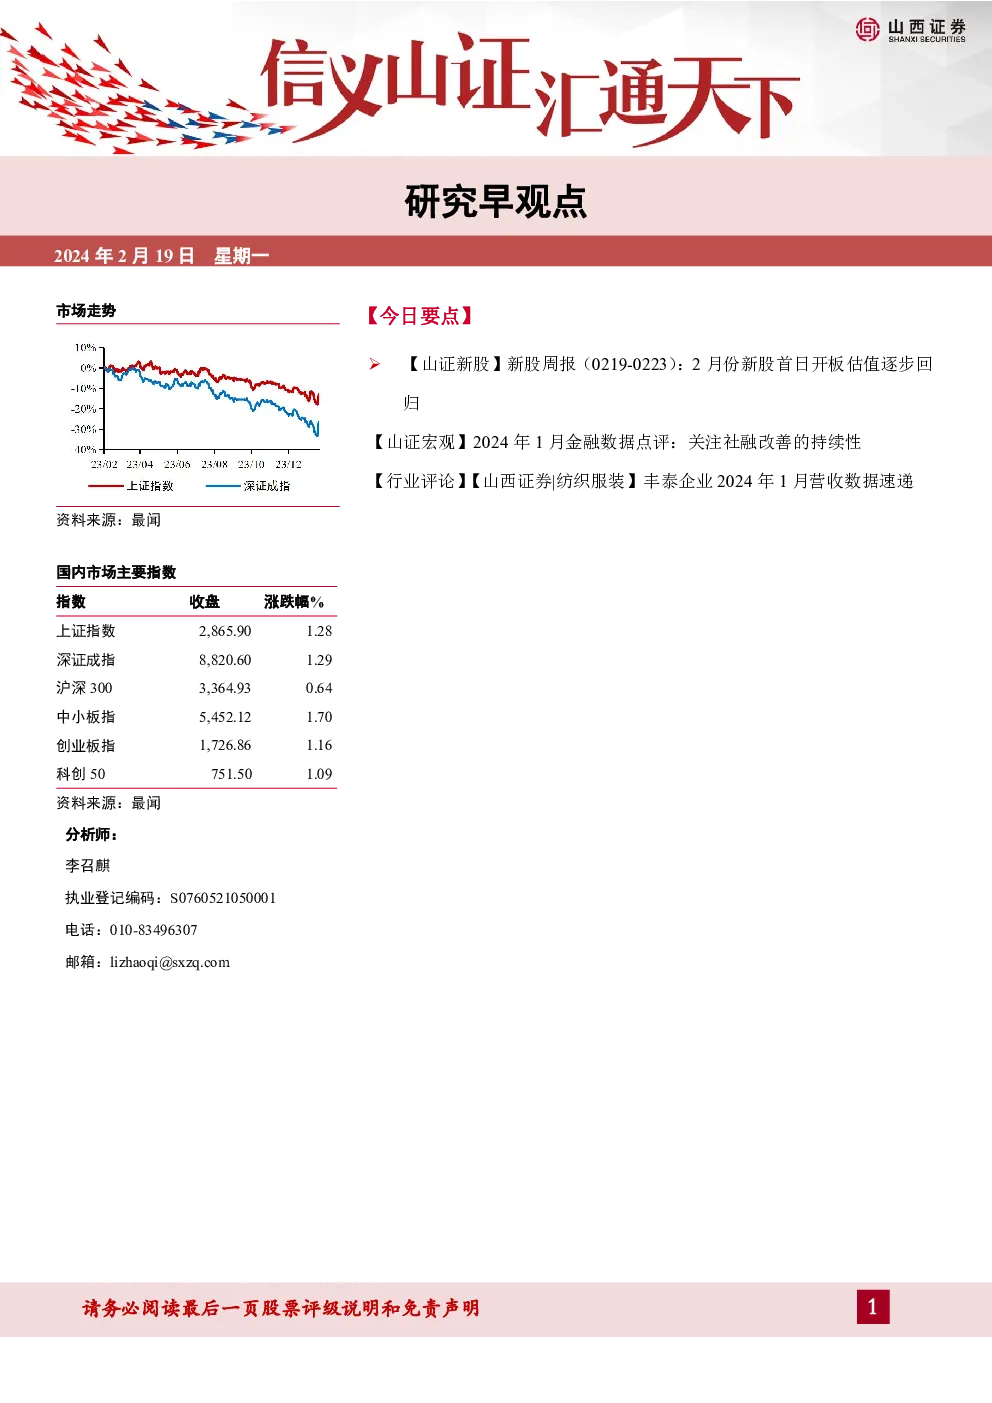Open the 山证宏观 金融数据点评 headline
Screen dimensions: 992x1403
click(x=615, y=442)
